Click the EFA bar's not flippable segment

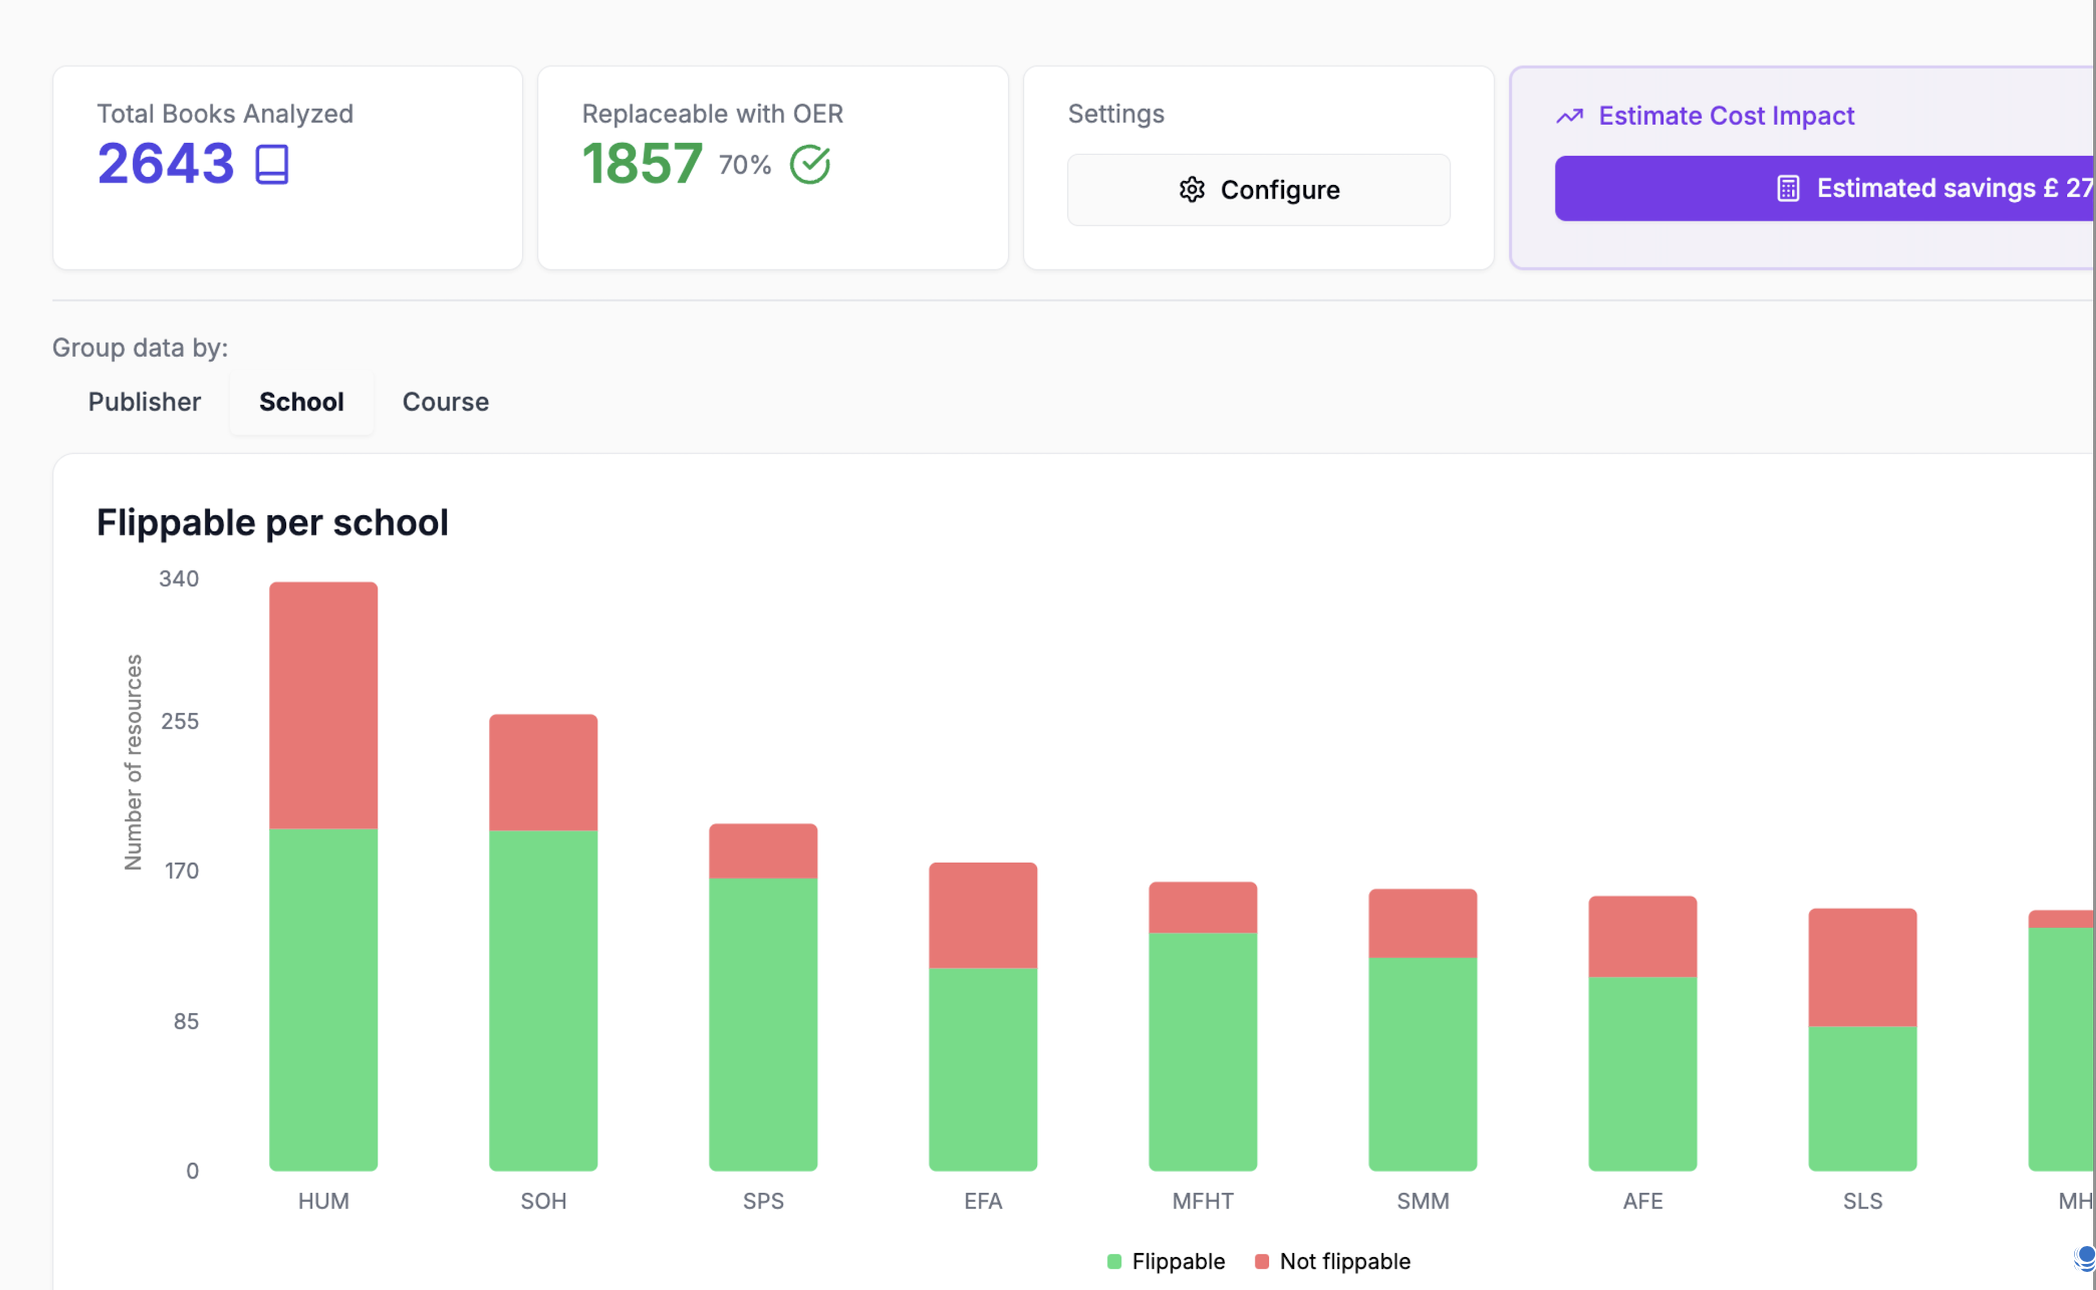[x=983, y=915]
